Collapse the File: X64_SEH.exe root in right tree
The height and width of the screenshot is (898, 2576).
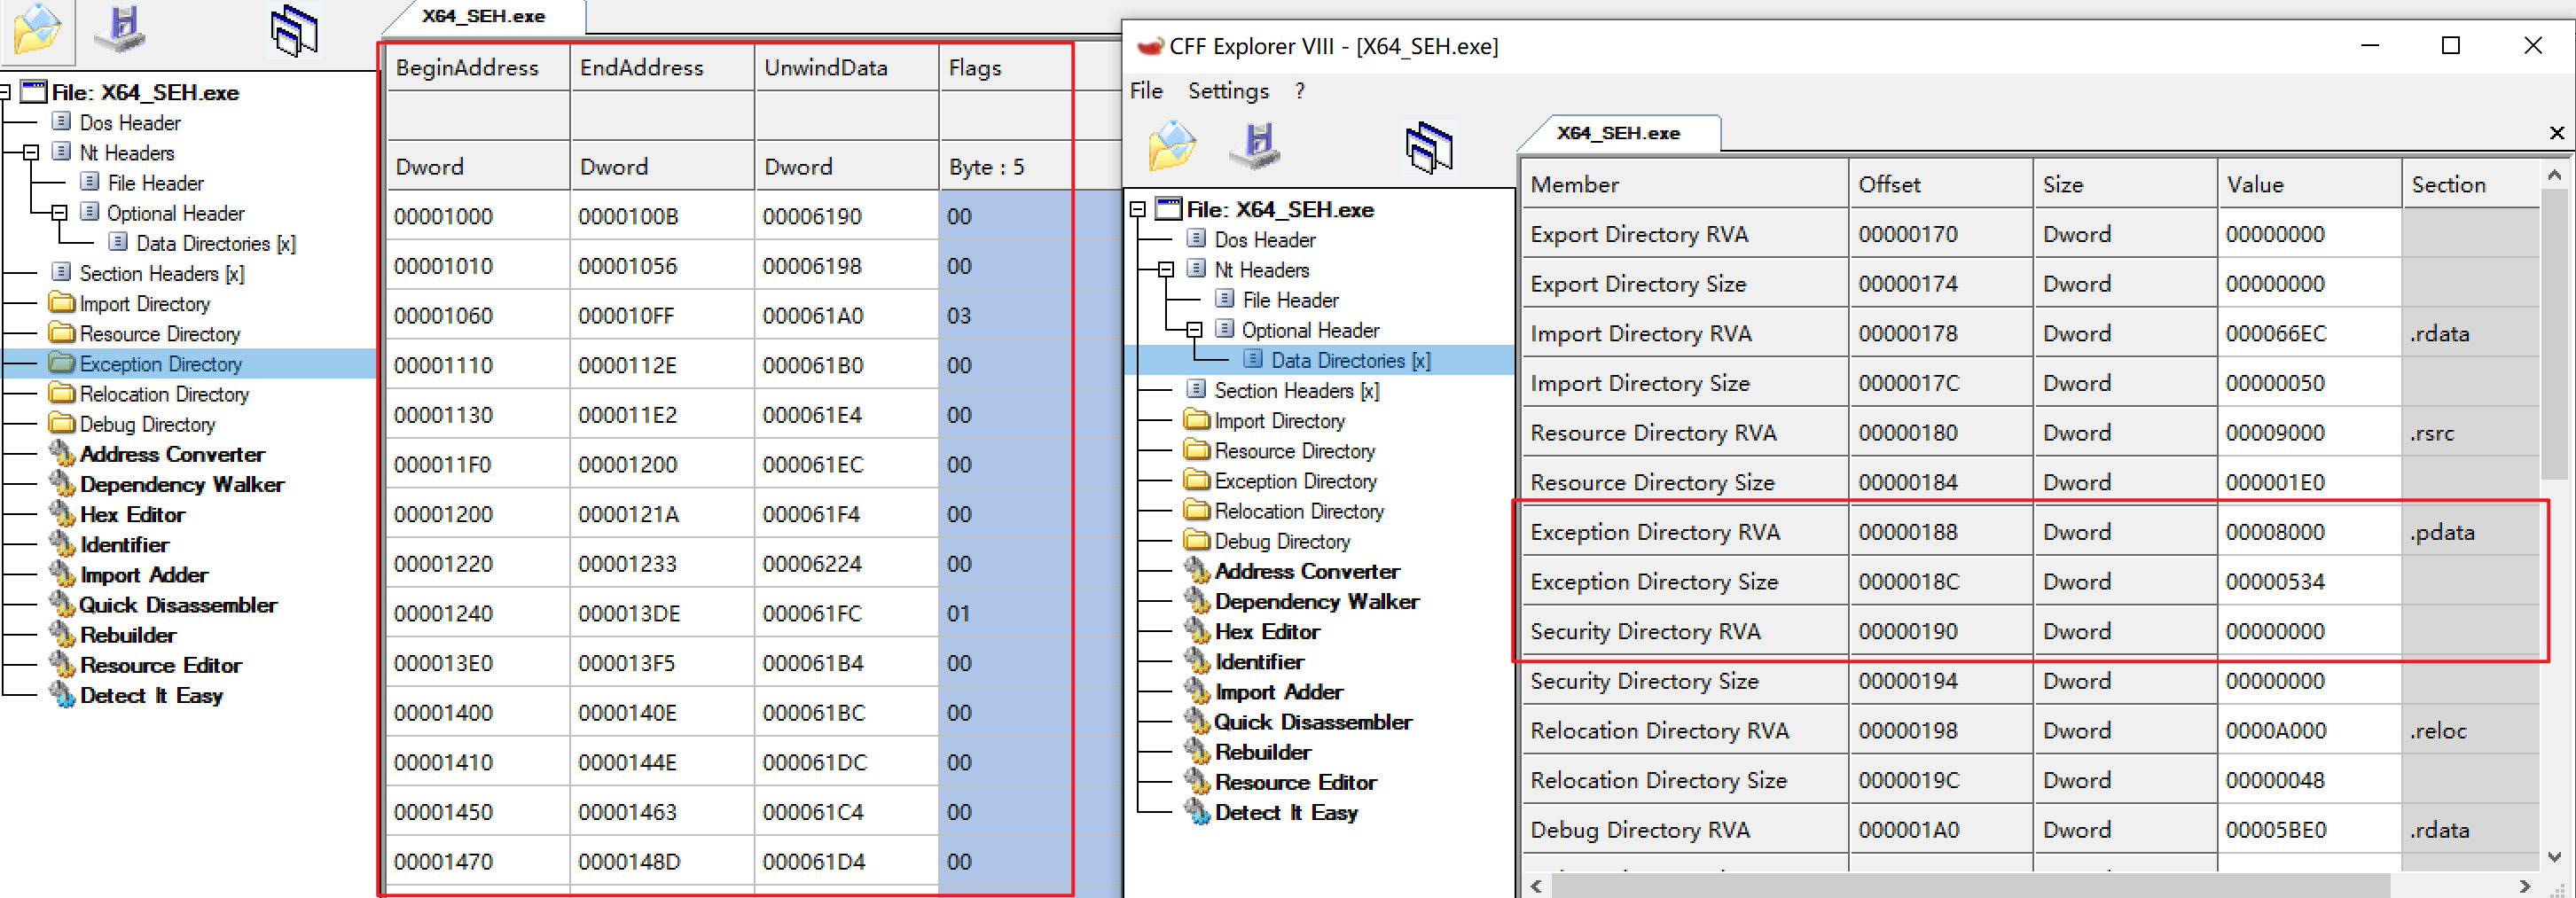pos(1137,210)
